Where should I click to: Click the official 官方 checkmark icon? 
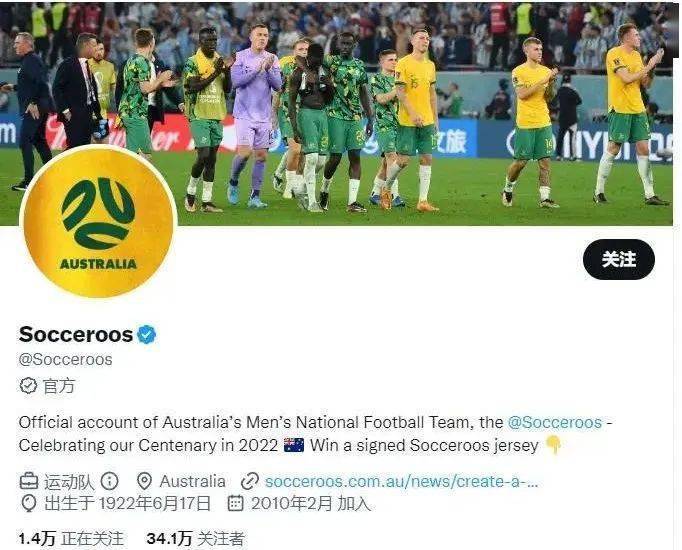(x=29, y=385)
